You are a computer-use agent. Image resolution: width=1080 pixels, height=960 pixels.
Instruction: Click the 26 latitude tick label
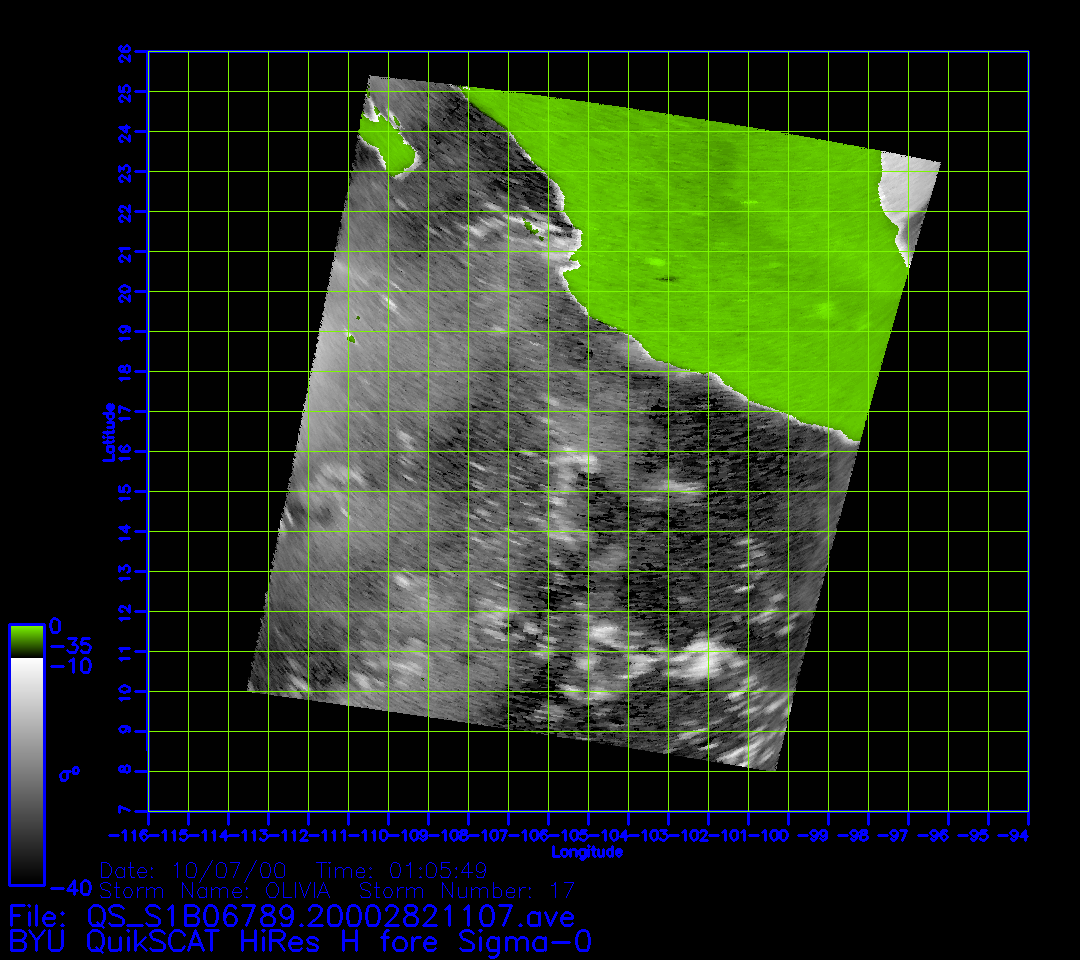coord(124,51)
